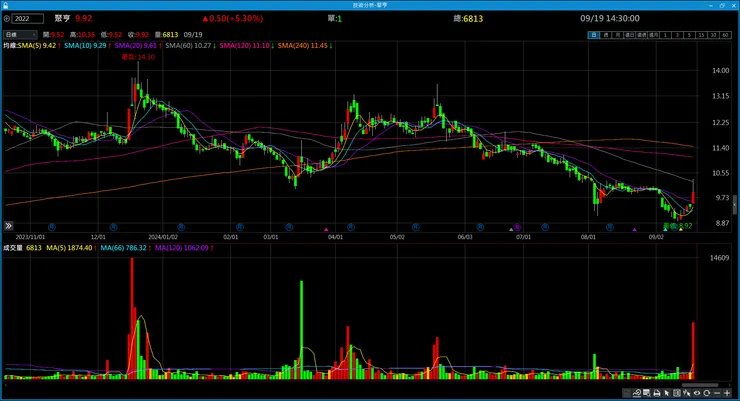Screen dimensions: 740x401
Task: Click the vertical scroll handle on right edge
Action: click(x=734, y=206)
